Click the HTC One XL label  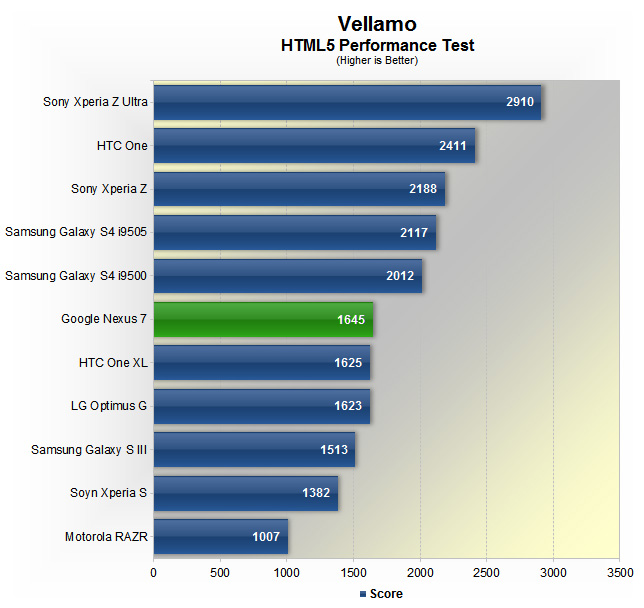click(x=113, y=363)
